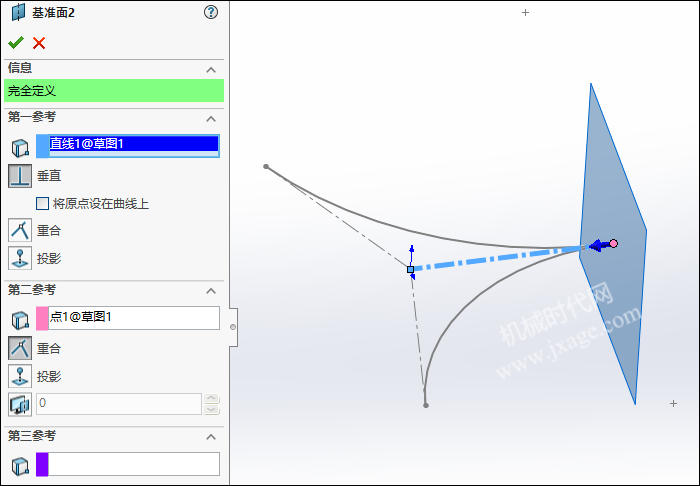
Task: Toggle the 投影 constraint in first reference
Action: (20, 258)
